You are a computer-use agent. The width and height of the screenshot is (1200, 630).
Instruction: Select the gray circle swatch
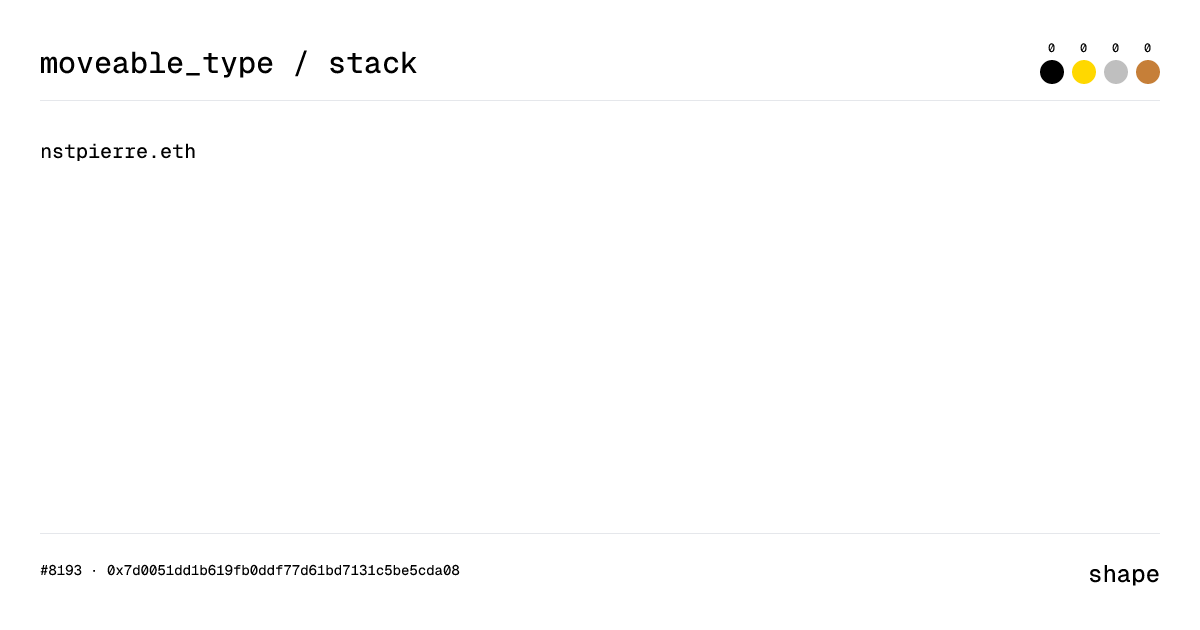(1115, 71)
